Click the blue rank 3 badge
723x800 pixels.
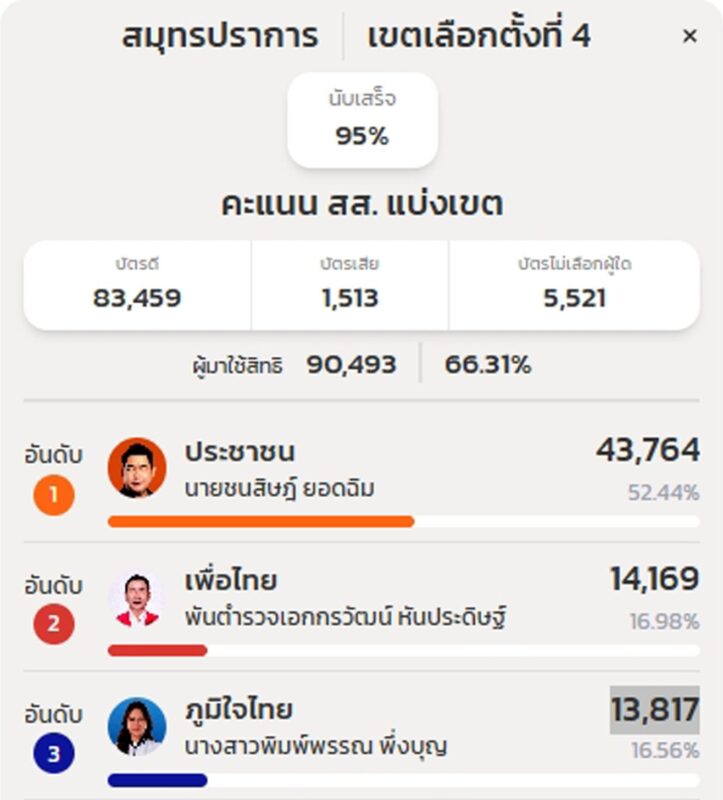[x=54, y=755]
